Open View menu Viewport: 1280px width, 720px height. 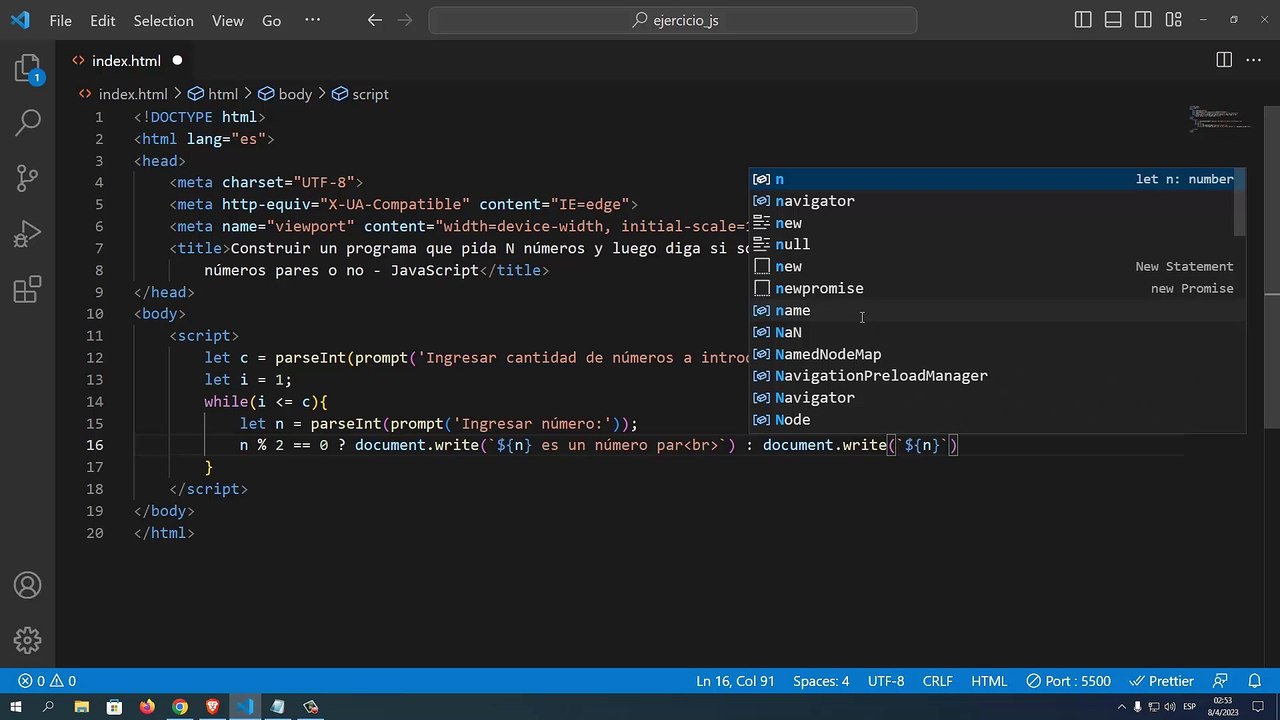[227, 20]
